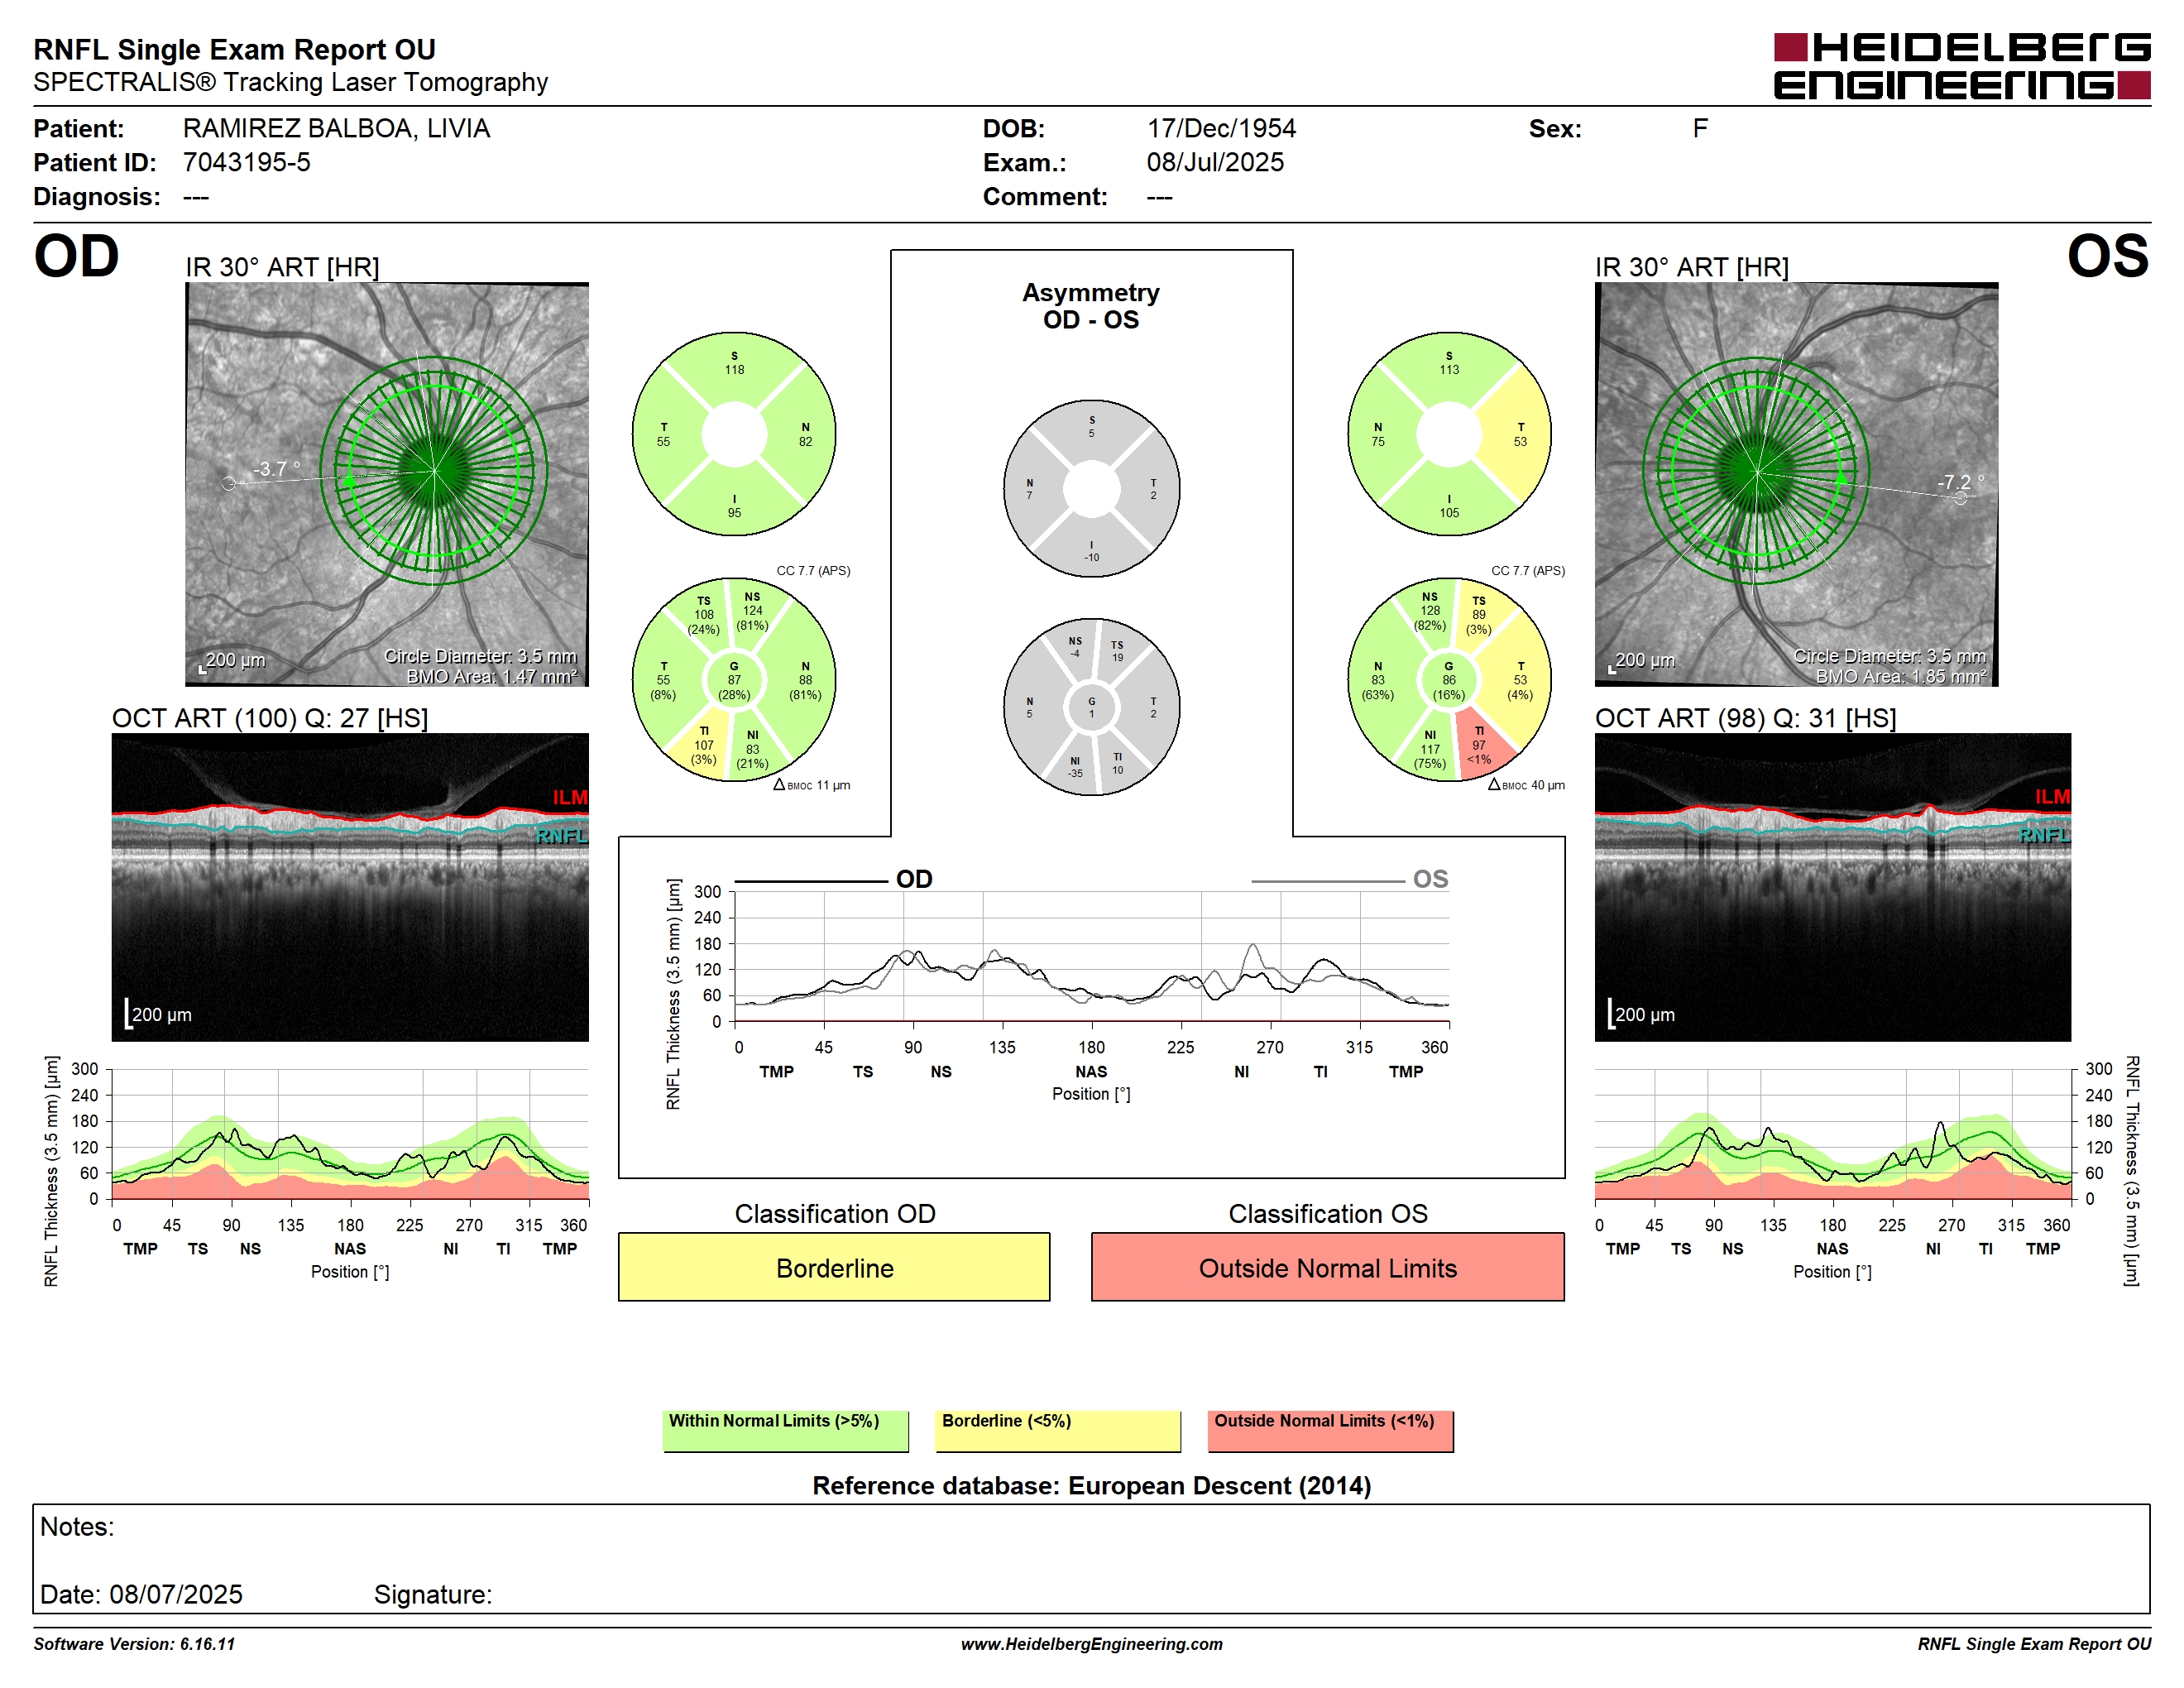2184x1688 pixels.
Task: Click the green 'Within Normal Limits (>5%)' legend swatch
Action: pos(785,1431)
